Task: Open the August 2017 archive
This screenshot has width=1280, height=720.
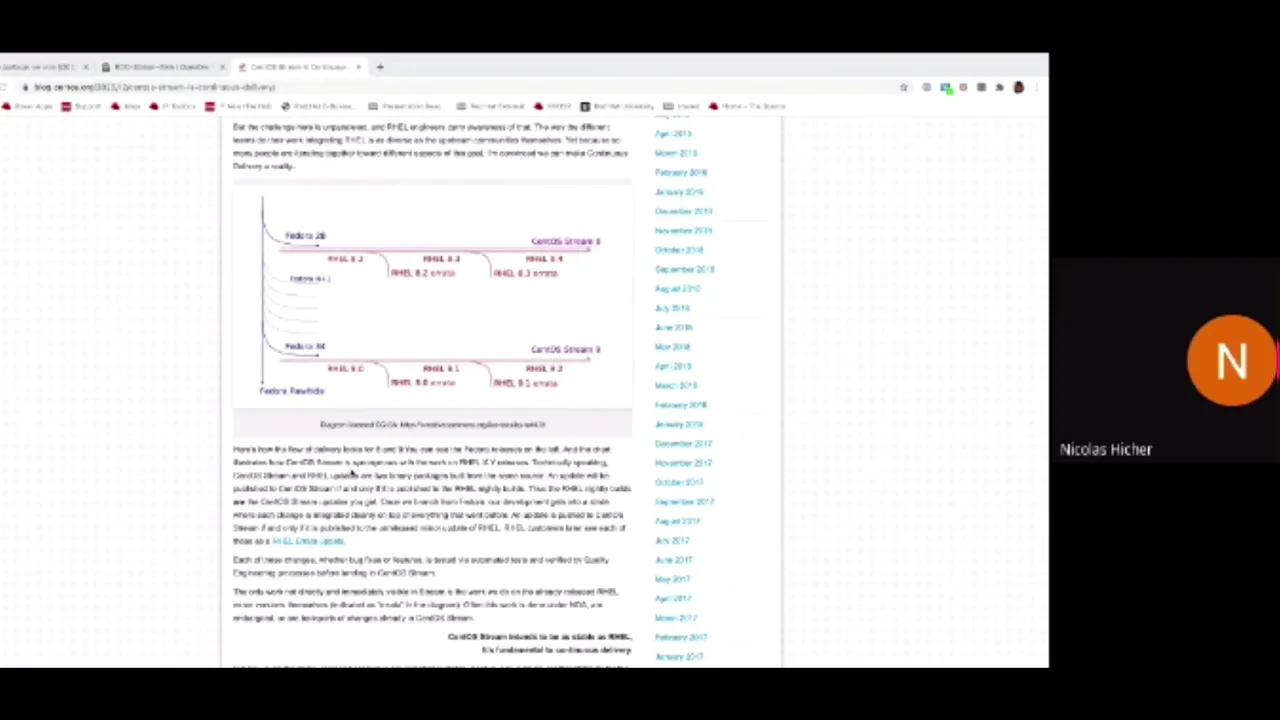Action: click(678, 521)
